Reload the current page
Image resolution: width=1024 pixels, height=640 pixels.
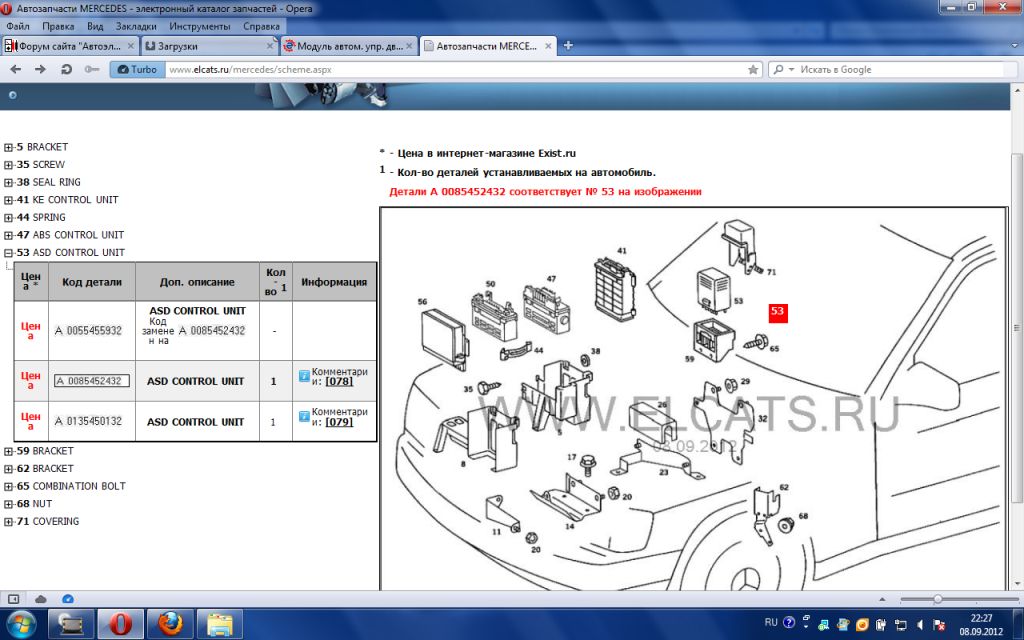coord(66,69)
